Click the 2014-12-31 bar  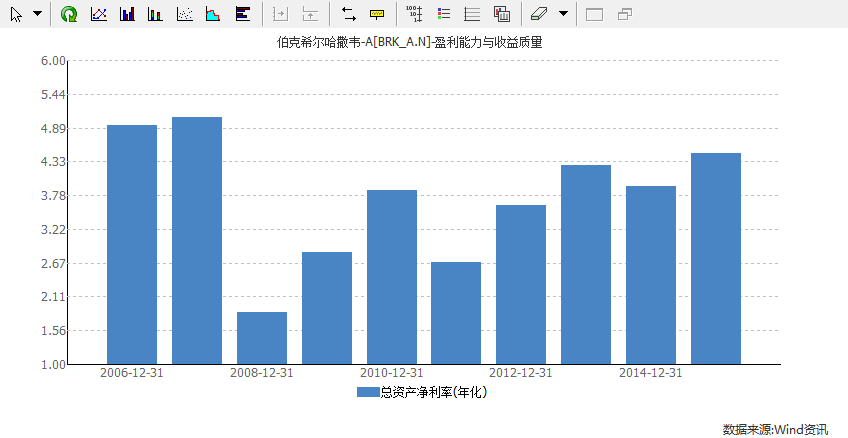[x=651, y=275]
